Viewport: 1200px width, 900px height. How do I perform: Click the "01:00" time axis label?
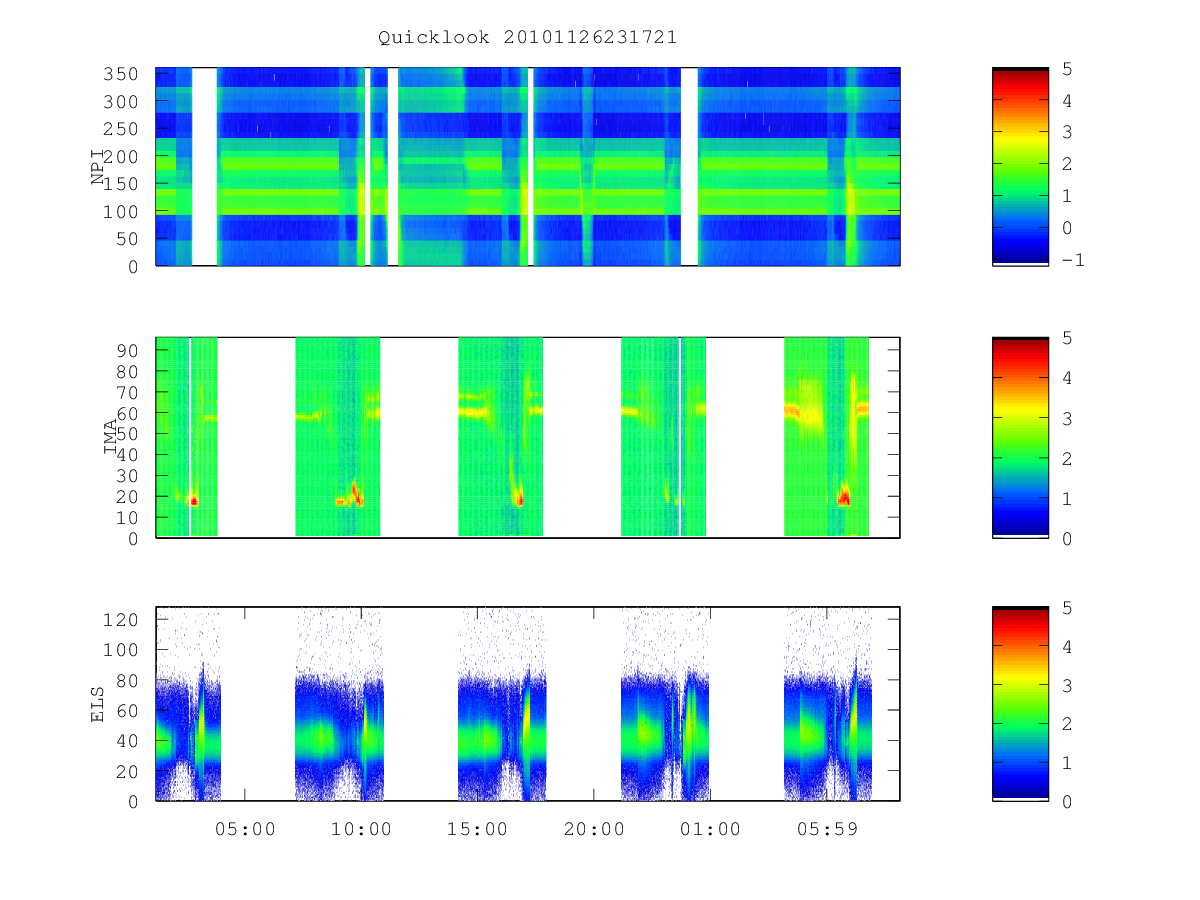(x=710, y=829)
